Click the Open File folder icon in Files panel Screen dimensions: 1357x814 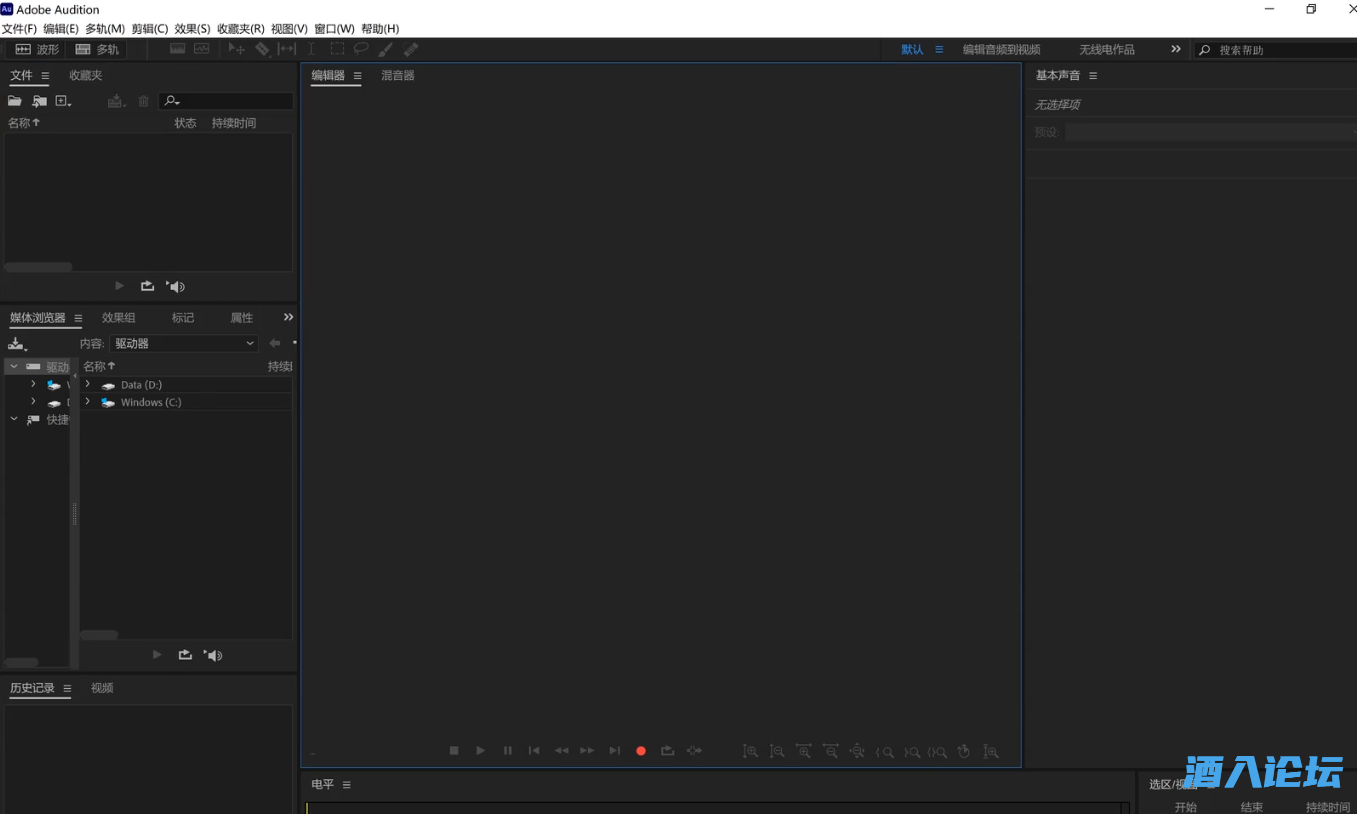click(x=15, y=101)
